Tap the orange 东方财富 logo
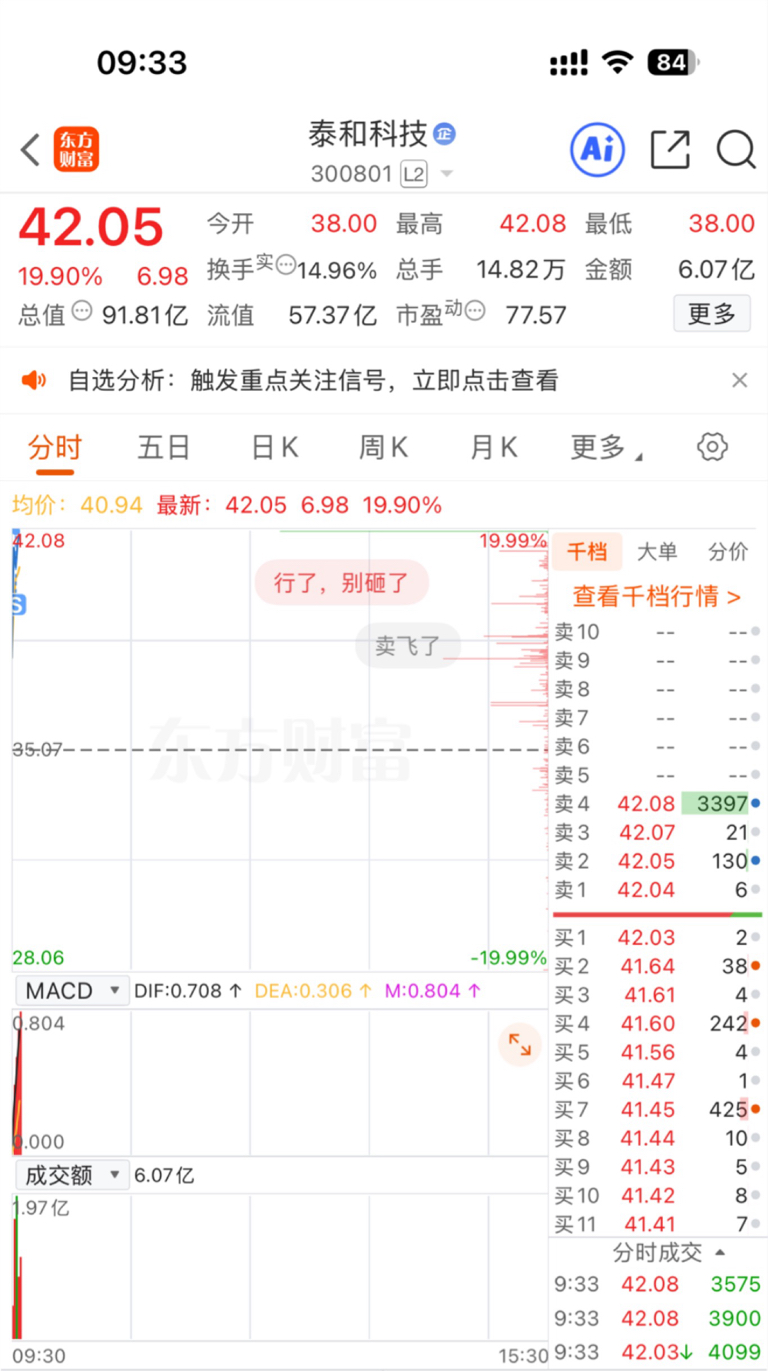 (77, 150)
